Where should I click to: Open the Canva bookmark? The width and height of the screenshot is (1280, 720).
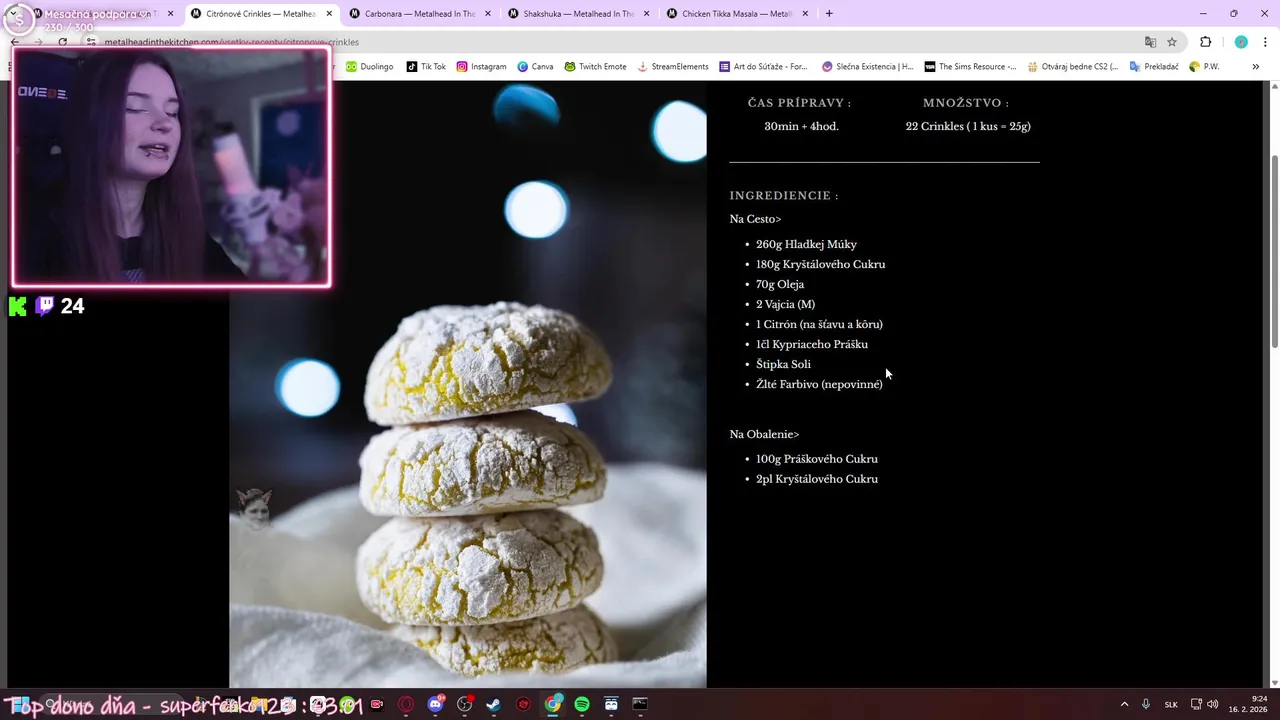click(x=535, y=66)
